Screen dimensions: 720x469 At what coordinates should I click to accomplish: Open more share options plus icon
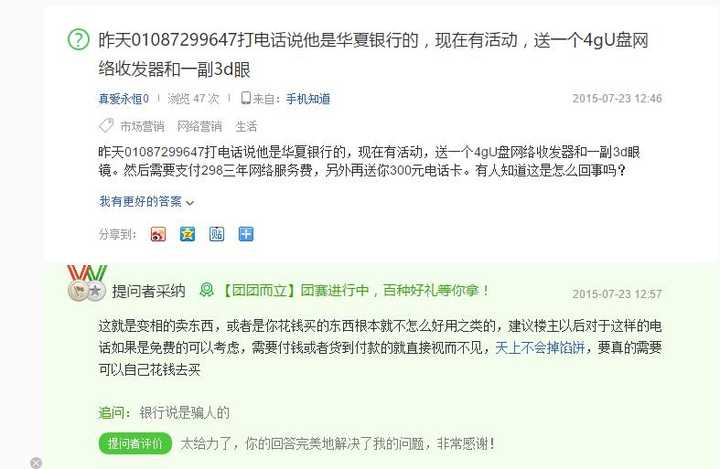(246, 234)
